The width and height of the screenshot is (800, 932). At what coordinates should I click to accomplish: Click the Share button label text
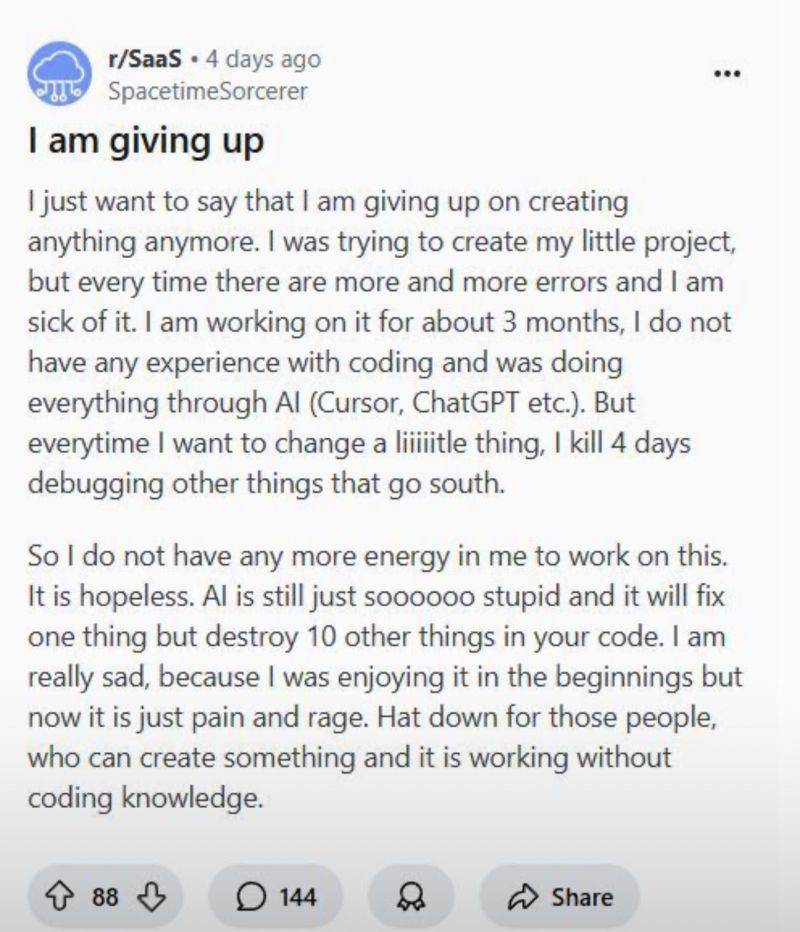click(x=582, y=897)
